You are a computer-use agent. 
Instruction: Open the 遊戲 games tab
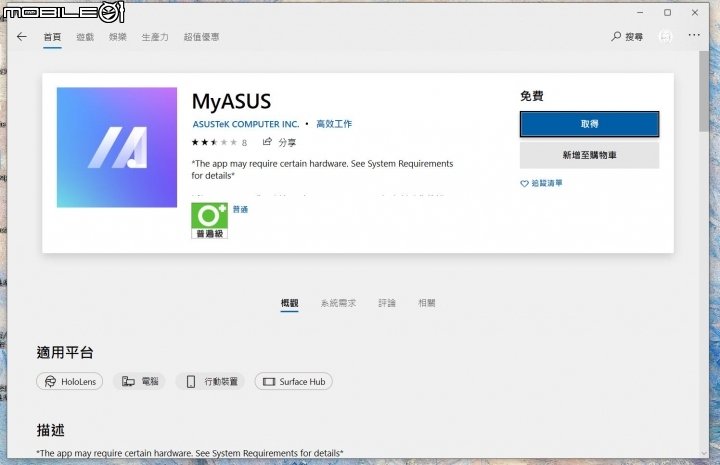click(85, 37)
